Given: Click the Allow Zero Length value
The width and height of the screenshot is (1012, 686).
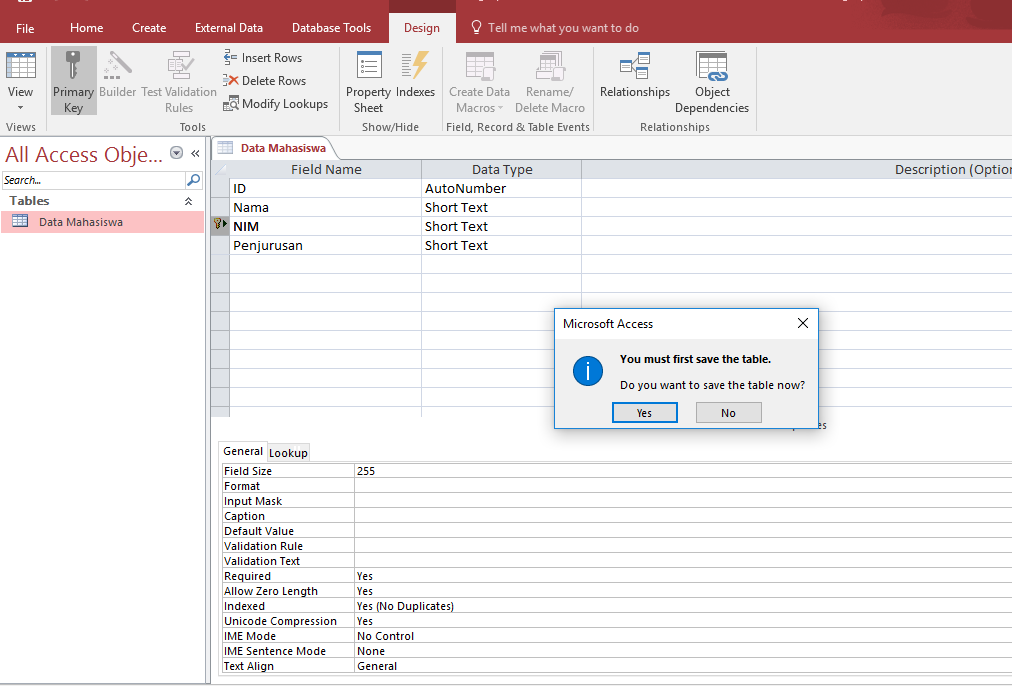Looking at the screenshot, I should (x=683, y=591).
